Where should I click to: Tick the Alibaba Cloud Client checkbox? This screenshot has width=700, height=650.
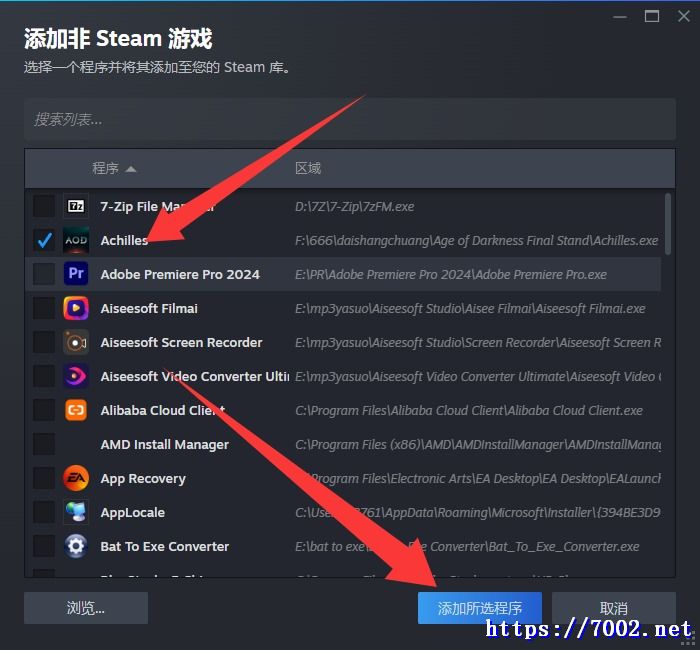click(44, 410)
